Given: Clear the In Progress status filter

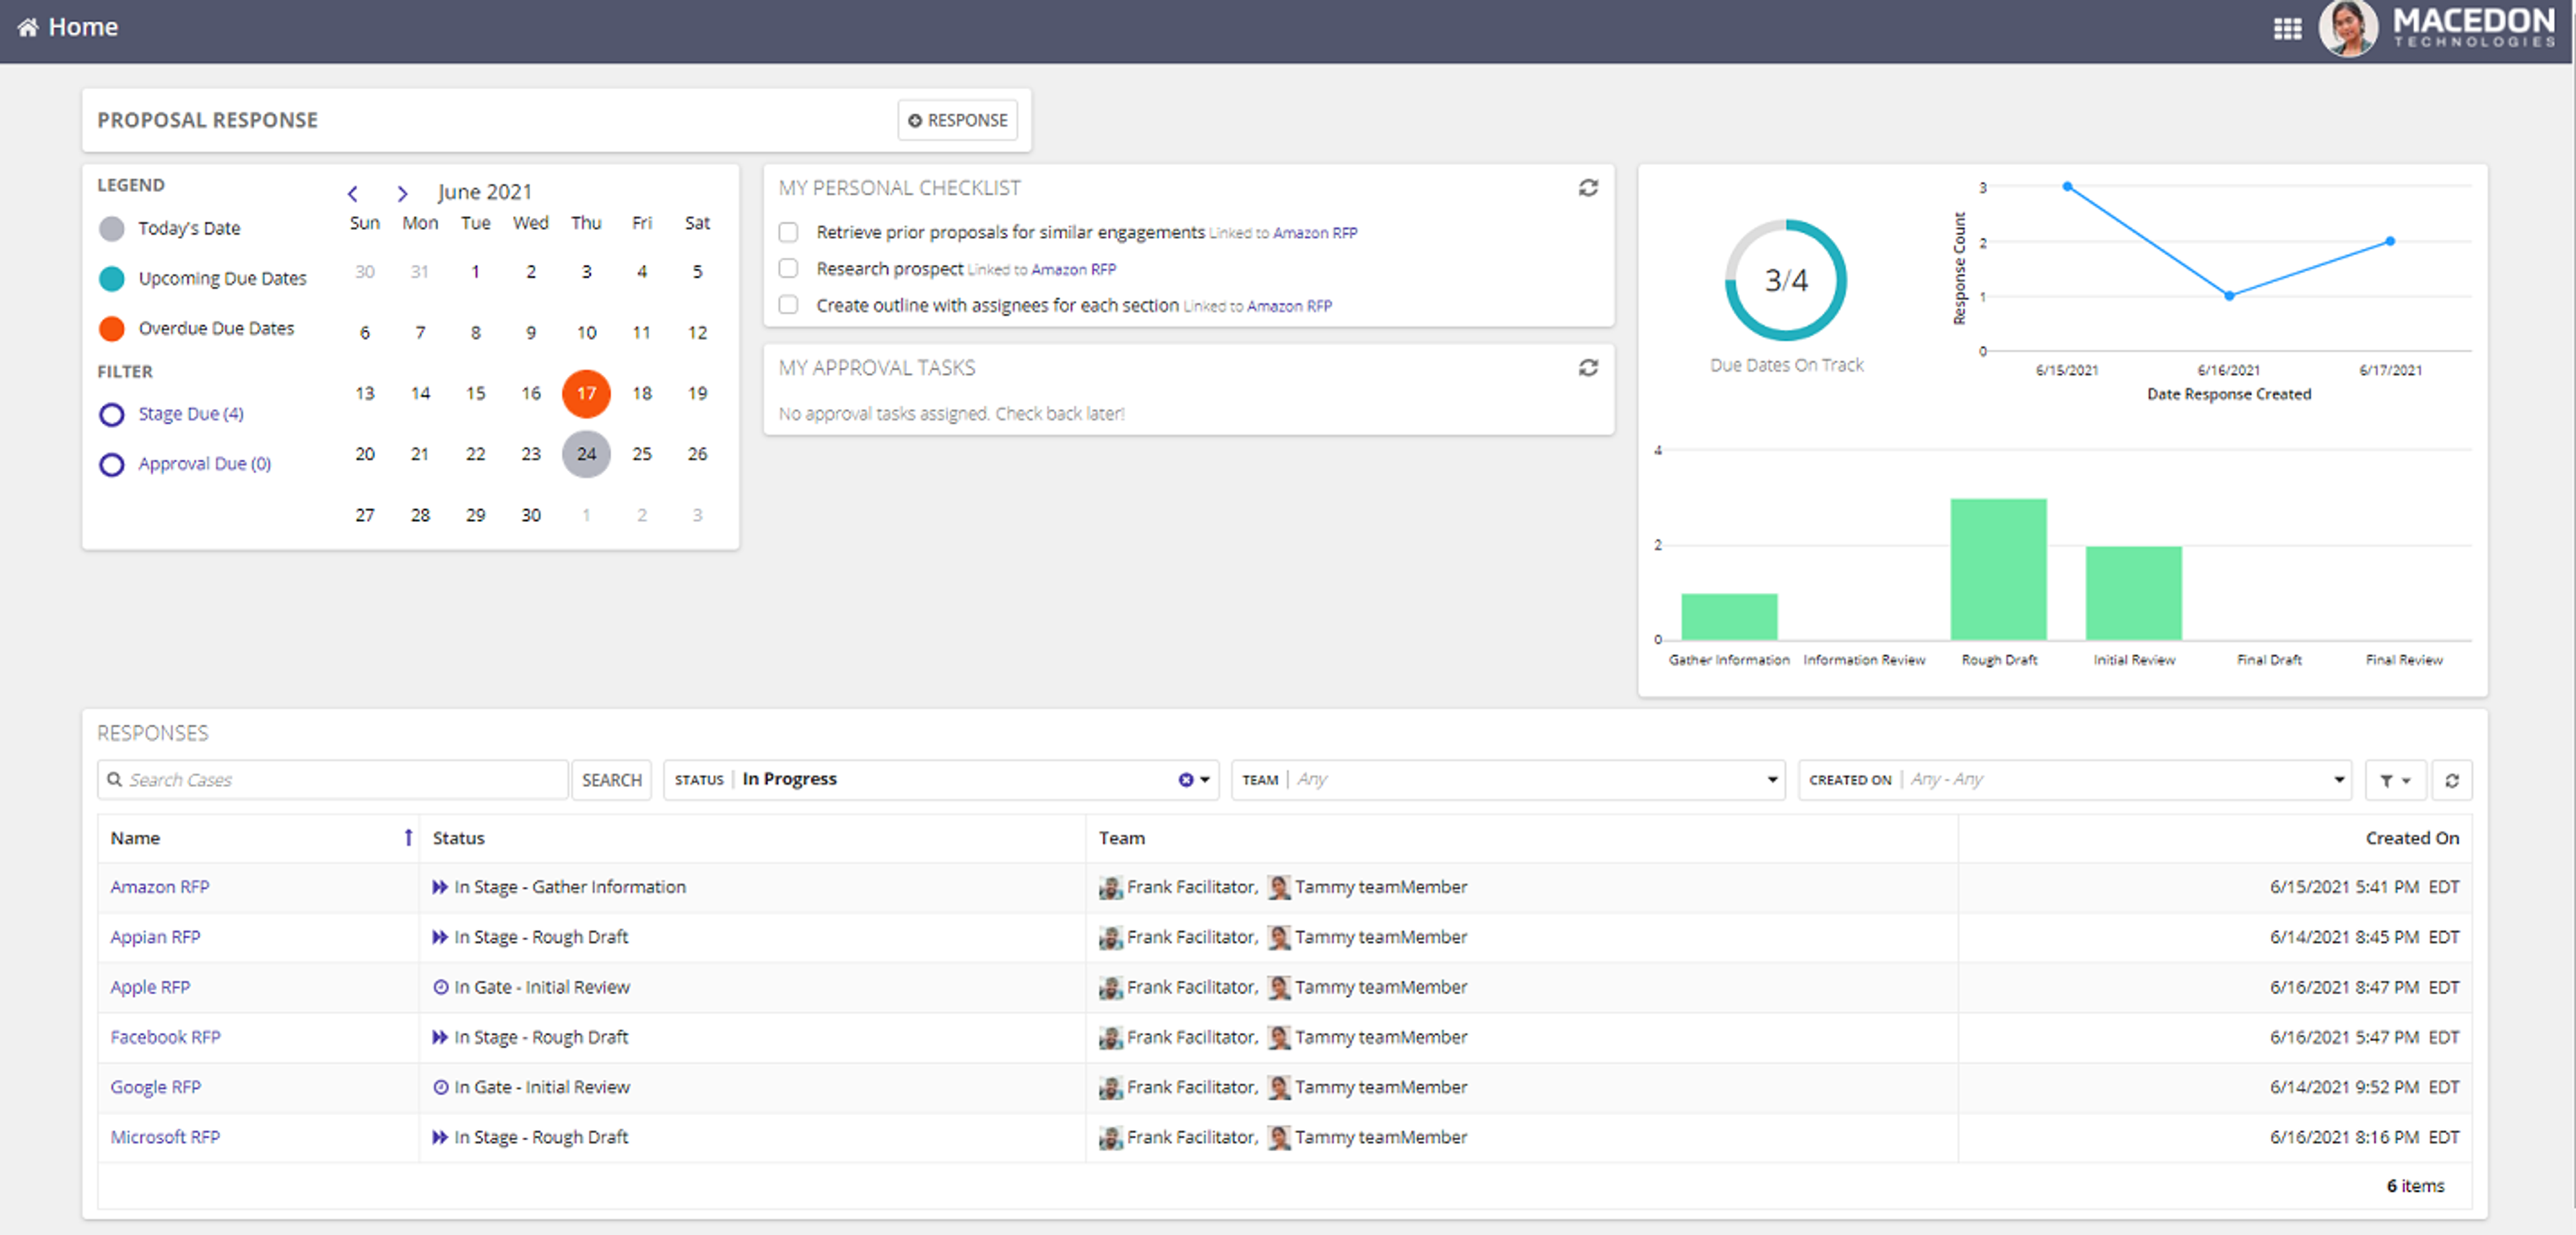Looking at the screenshot, I should (1185, 780).
